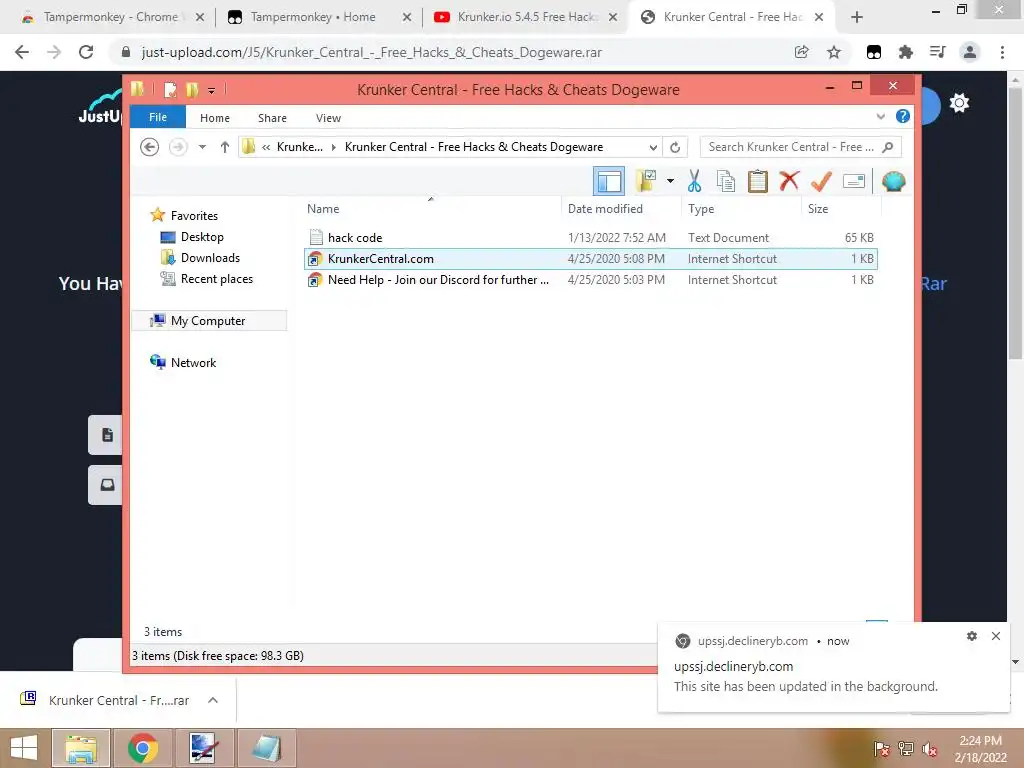Click the Cut scissors icon

tap(694, 181)
